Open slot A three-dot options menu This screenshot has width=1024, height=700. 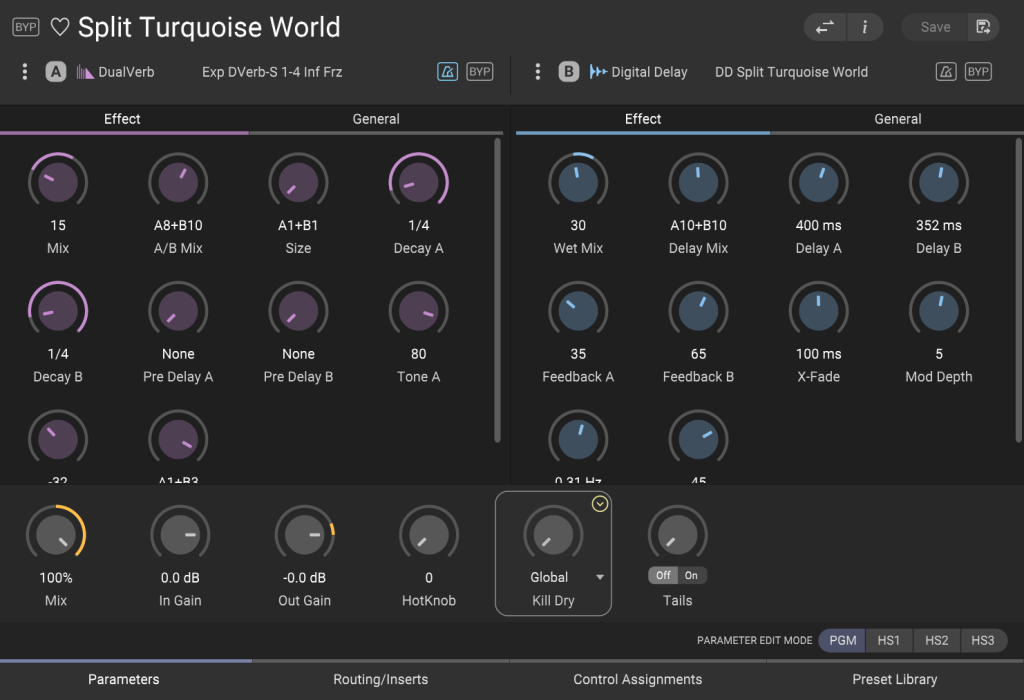point(25,72)
